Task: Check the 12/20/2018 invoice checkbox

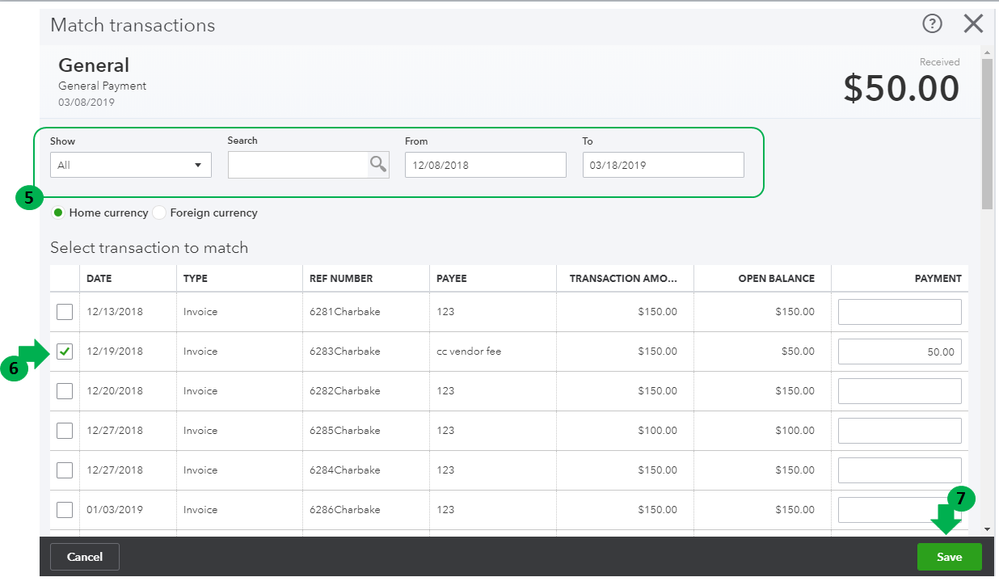Action: coord(65,391)
